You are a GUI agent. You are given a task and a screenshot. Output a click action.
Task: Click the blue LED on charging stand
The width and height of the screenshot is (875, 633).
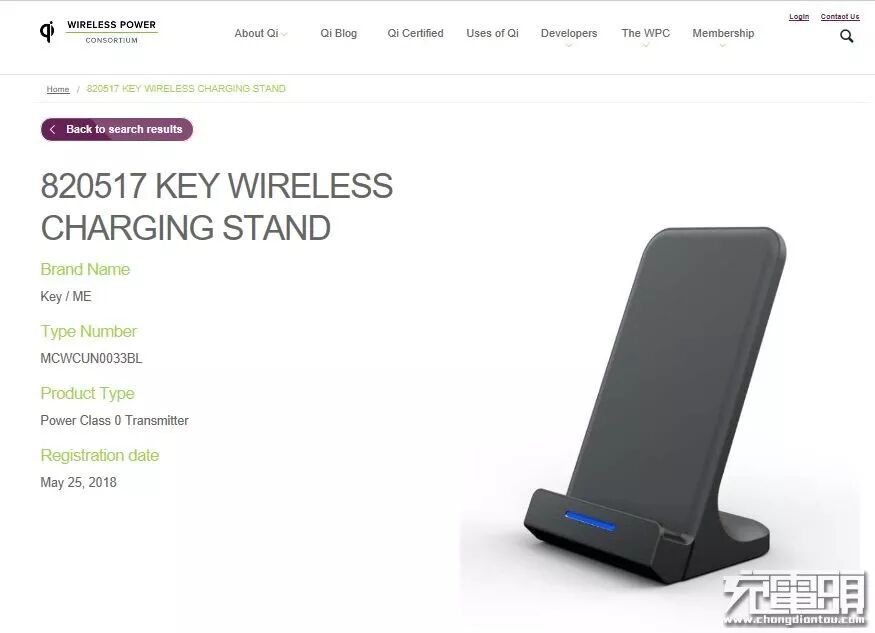pyautogui.click(x=589, y=520)
